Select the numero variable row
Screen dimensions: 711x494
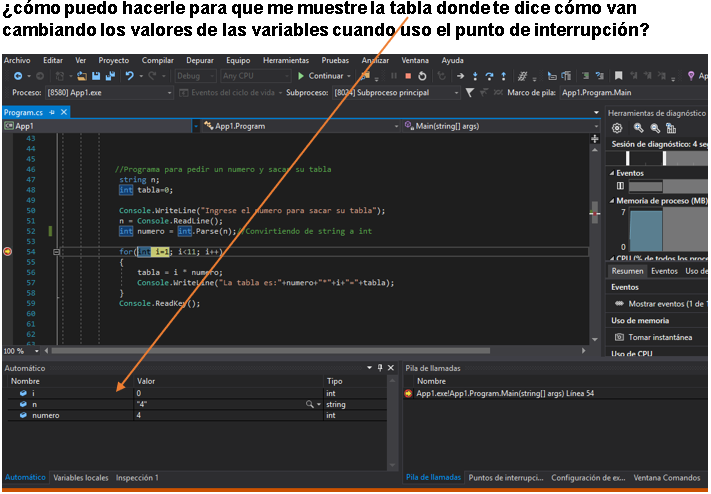point(197,415)
